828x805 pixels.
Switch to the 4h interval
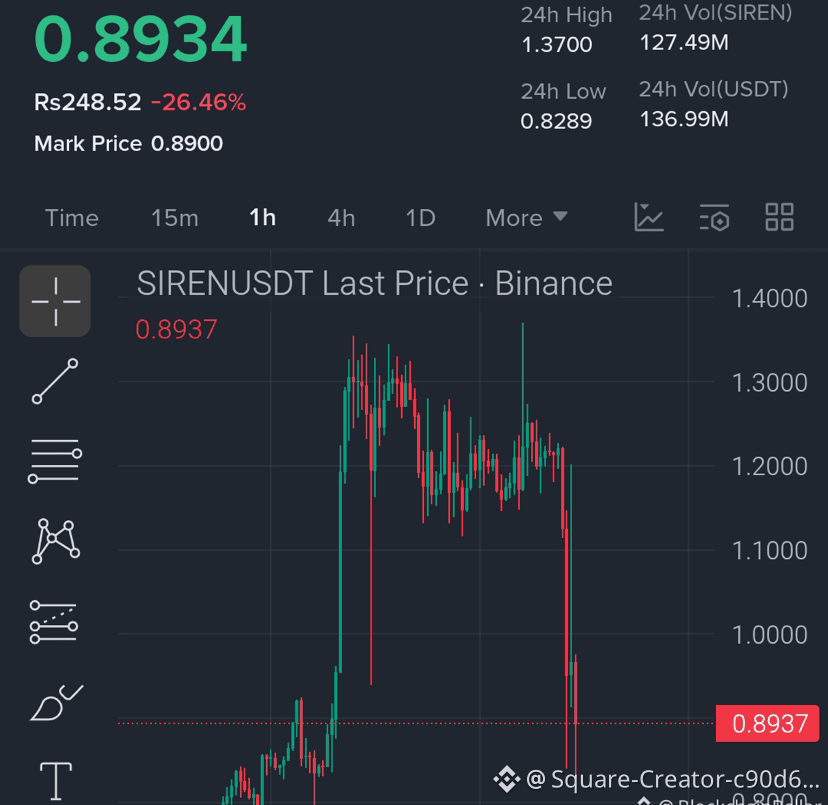point(341,218)
